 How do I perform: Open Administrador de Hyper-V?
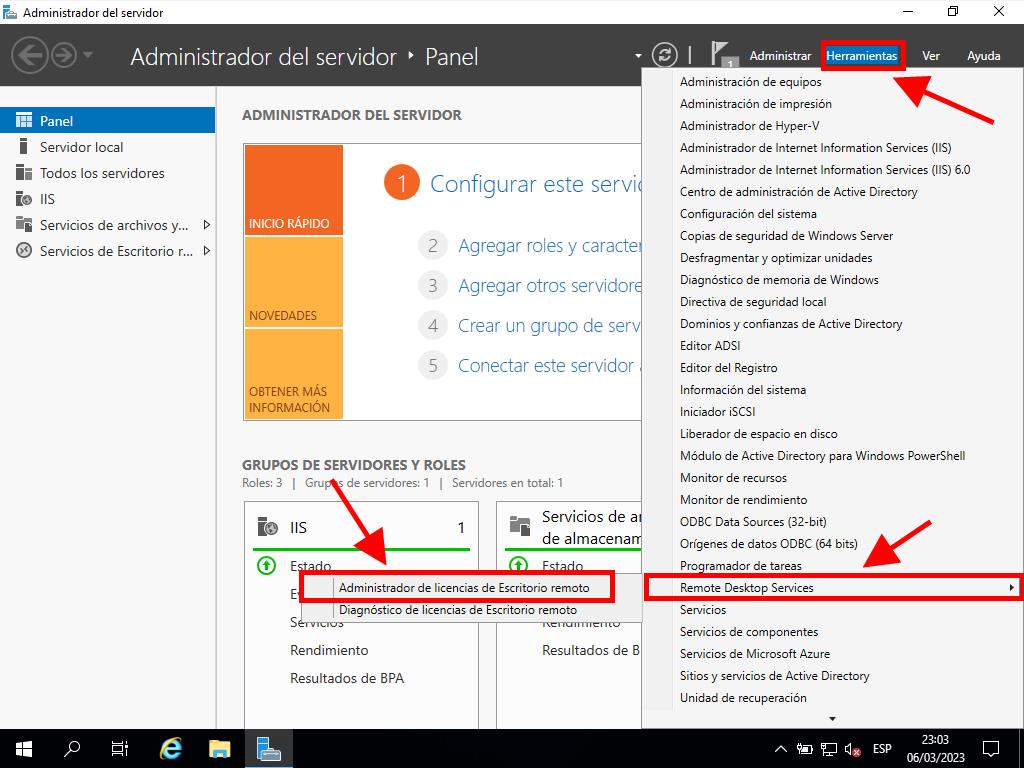pyautogui.click(x=749, y=126)
